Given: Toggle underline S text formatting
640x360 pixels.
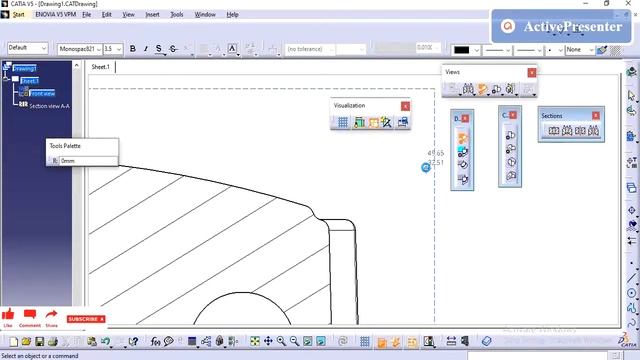Looking at the screenshot, I should tap(159, 49).
